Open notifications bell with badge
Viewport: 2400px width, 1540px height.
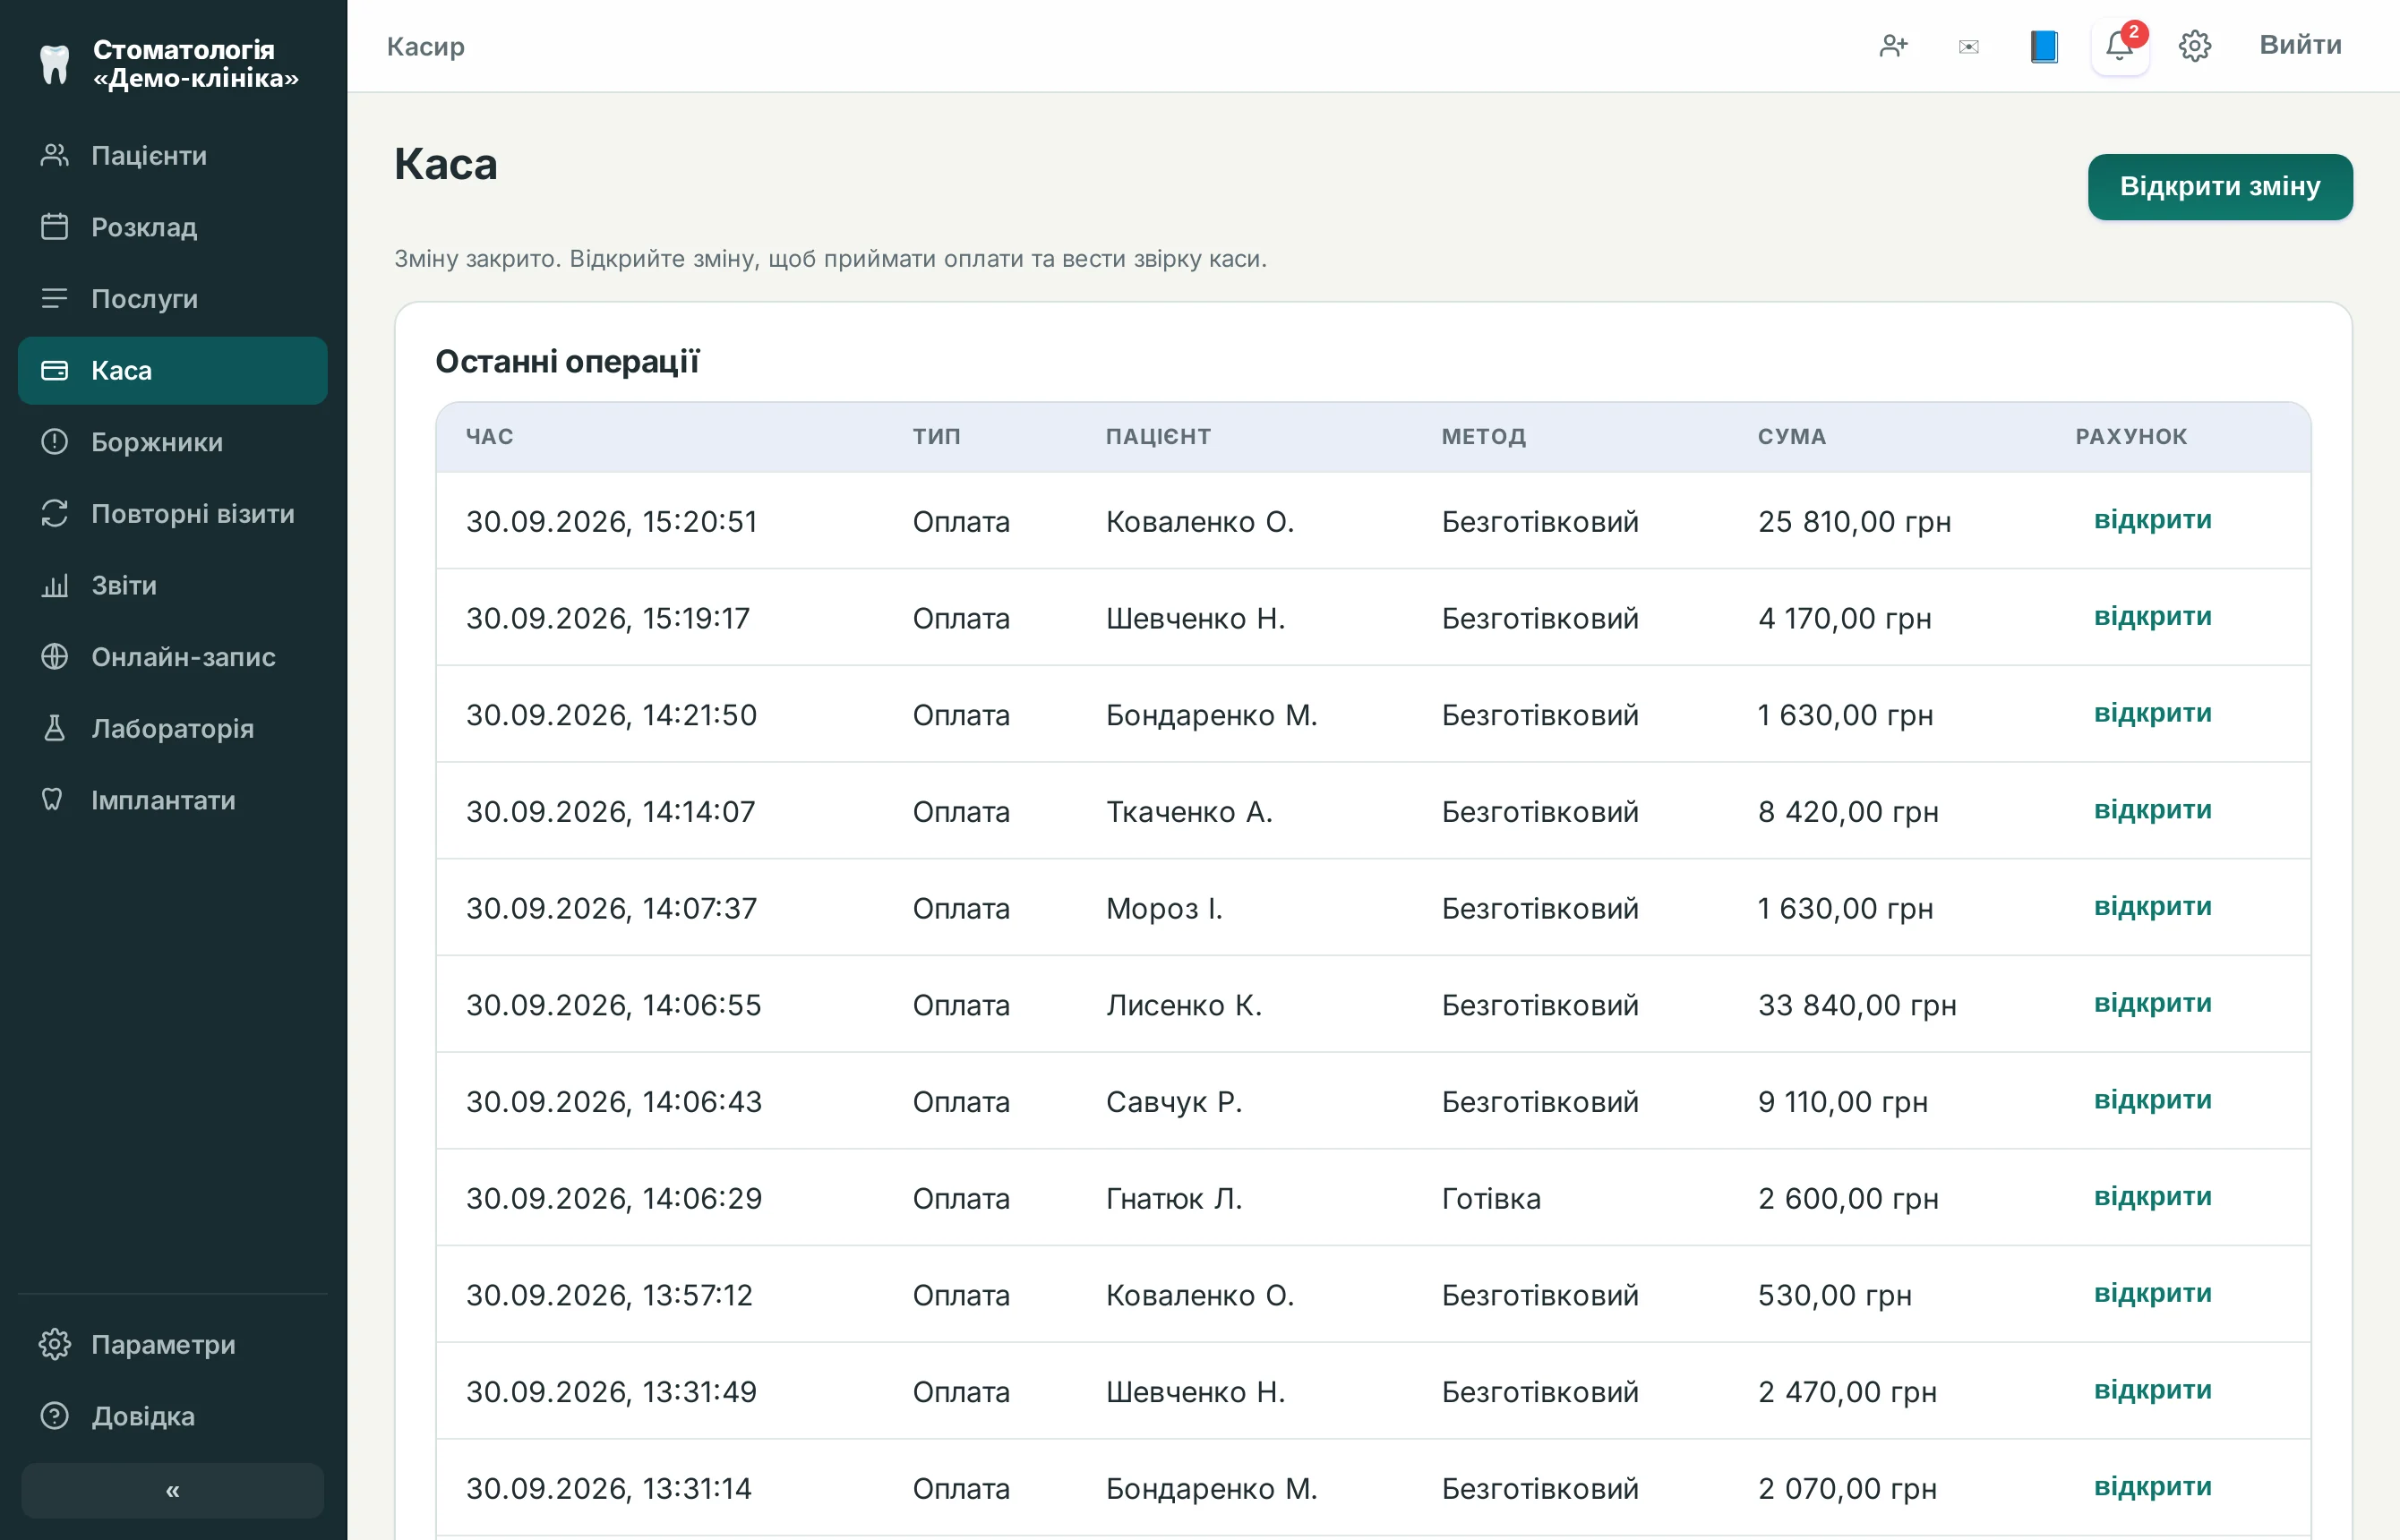[2120, 46]
